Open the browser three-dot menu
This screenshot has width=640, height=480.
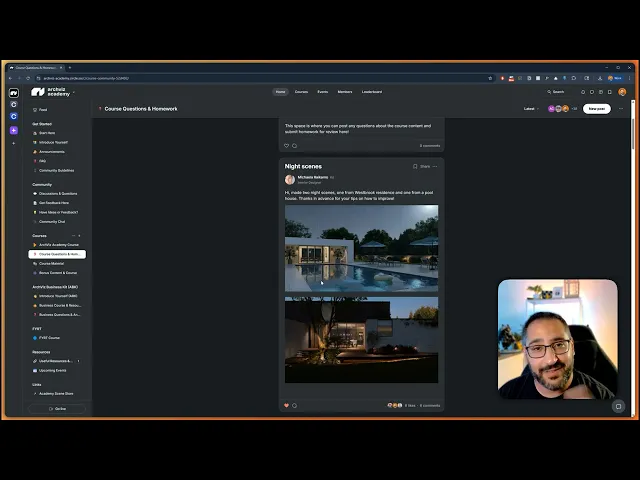tap(630, 78)
